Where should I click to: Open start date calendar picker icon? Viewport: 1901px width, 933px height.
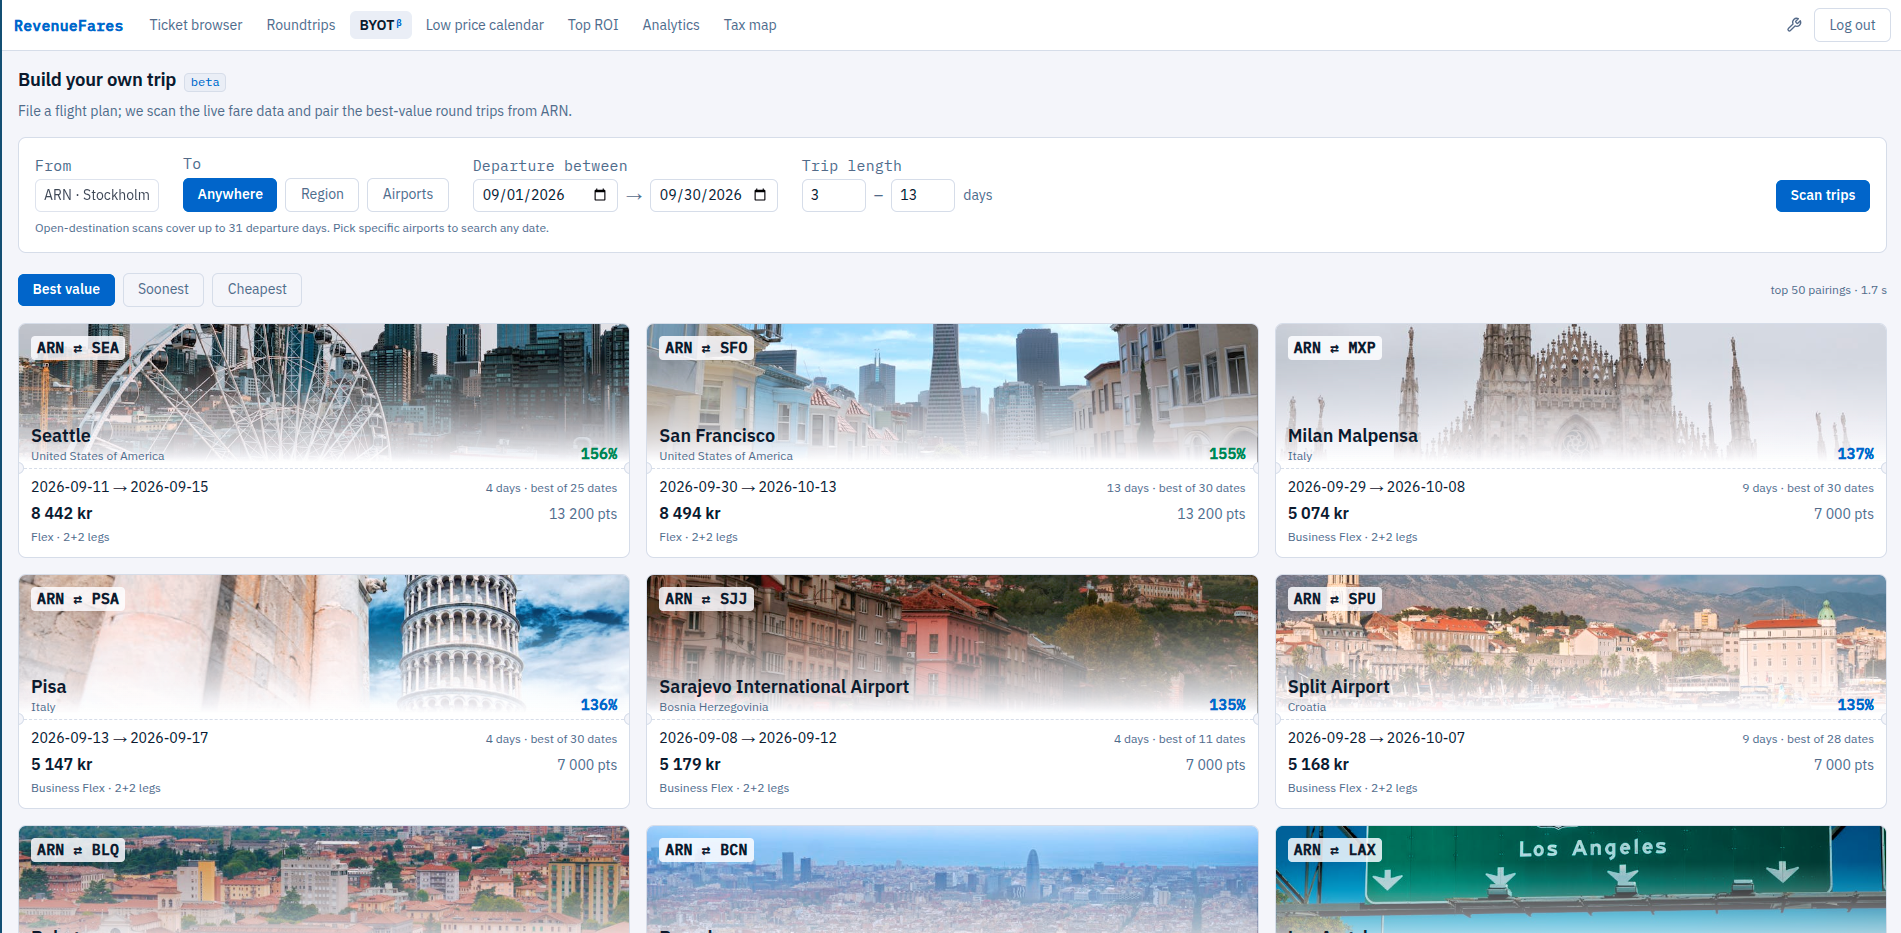coord(600,195)
